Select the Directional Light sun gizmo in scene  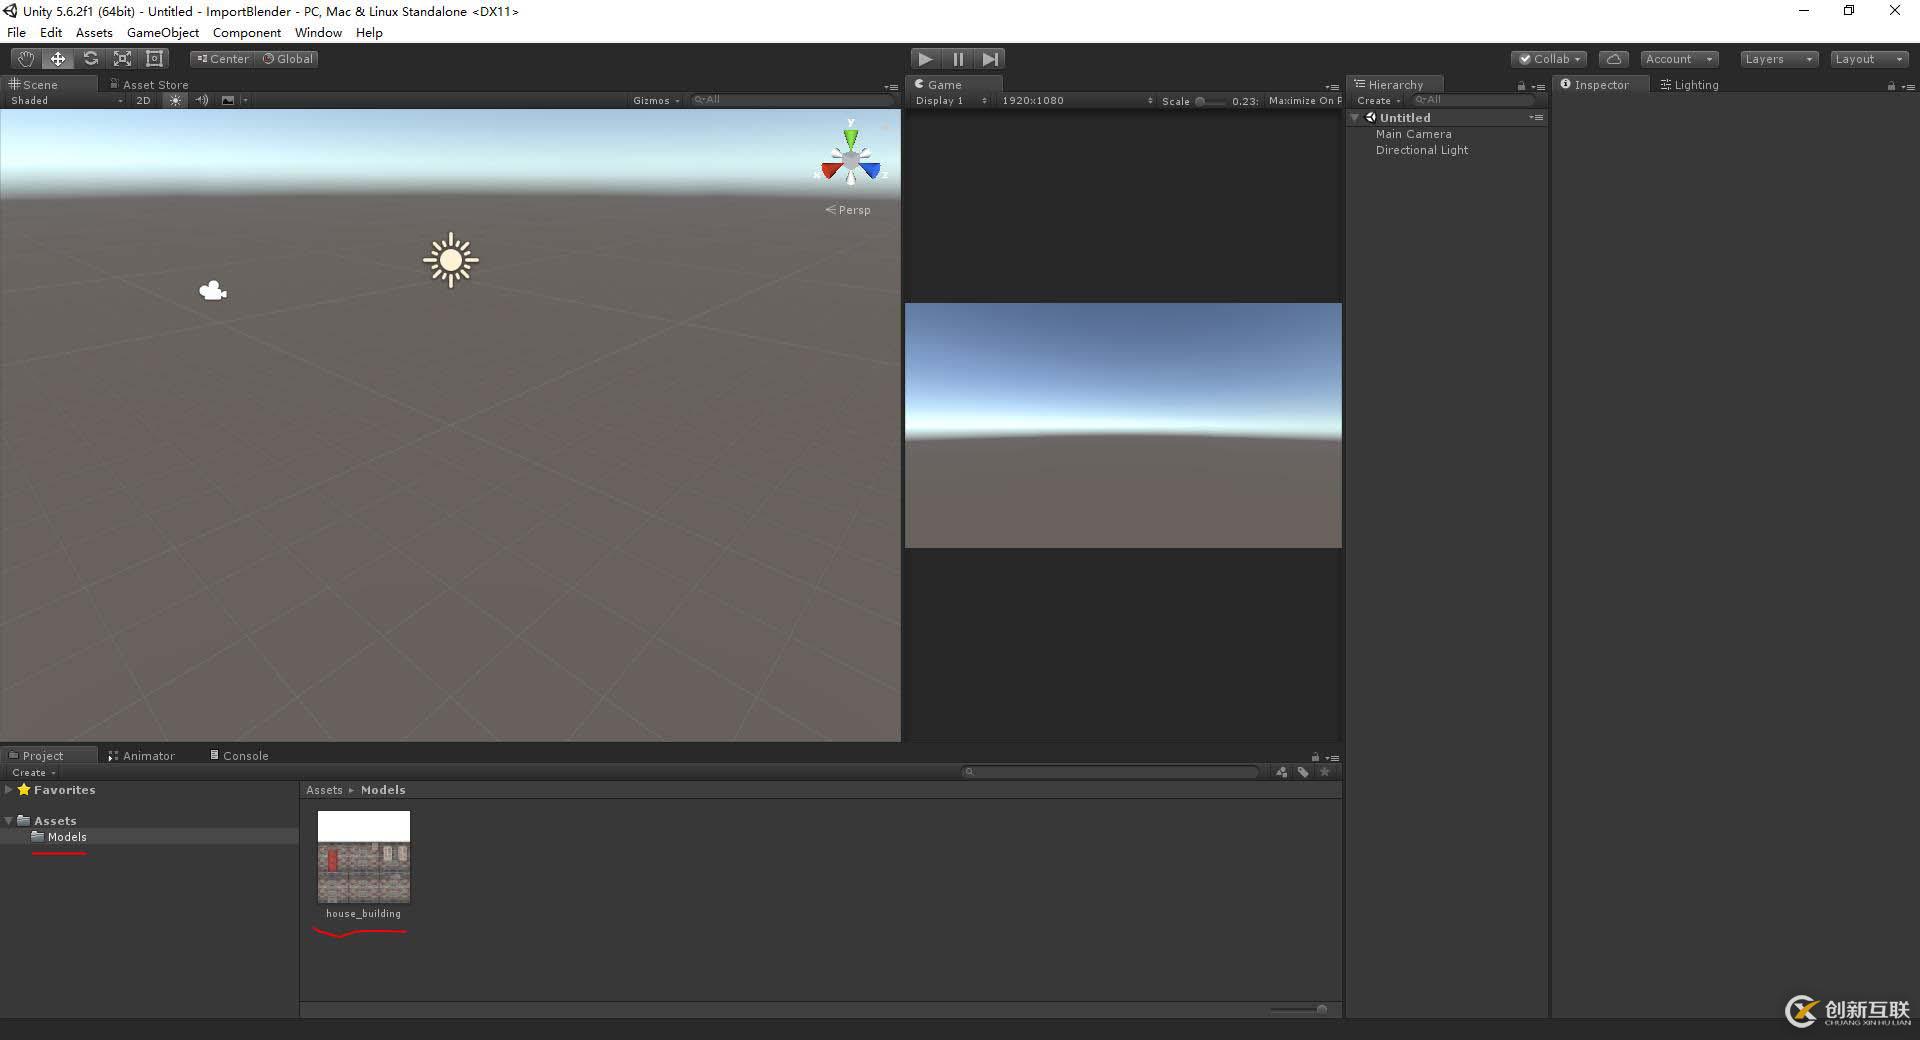tap(451, 260)
